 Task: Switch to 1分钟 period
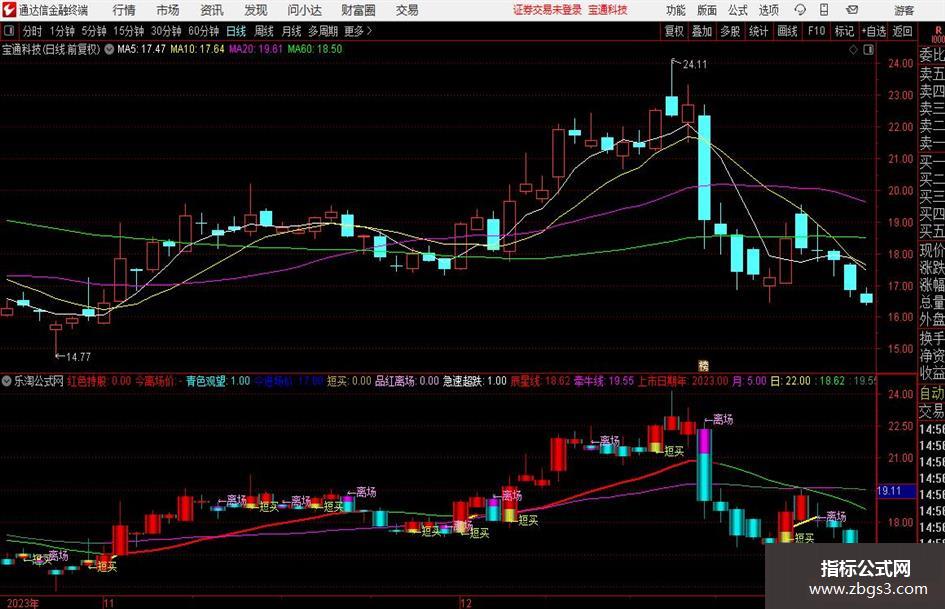[61, 31]
